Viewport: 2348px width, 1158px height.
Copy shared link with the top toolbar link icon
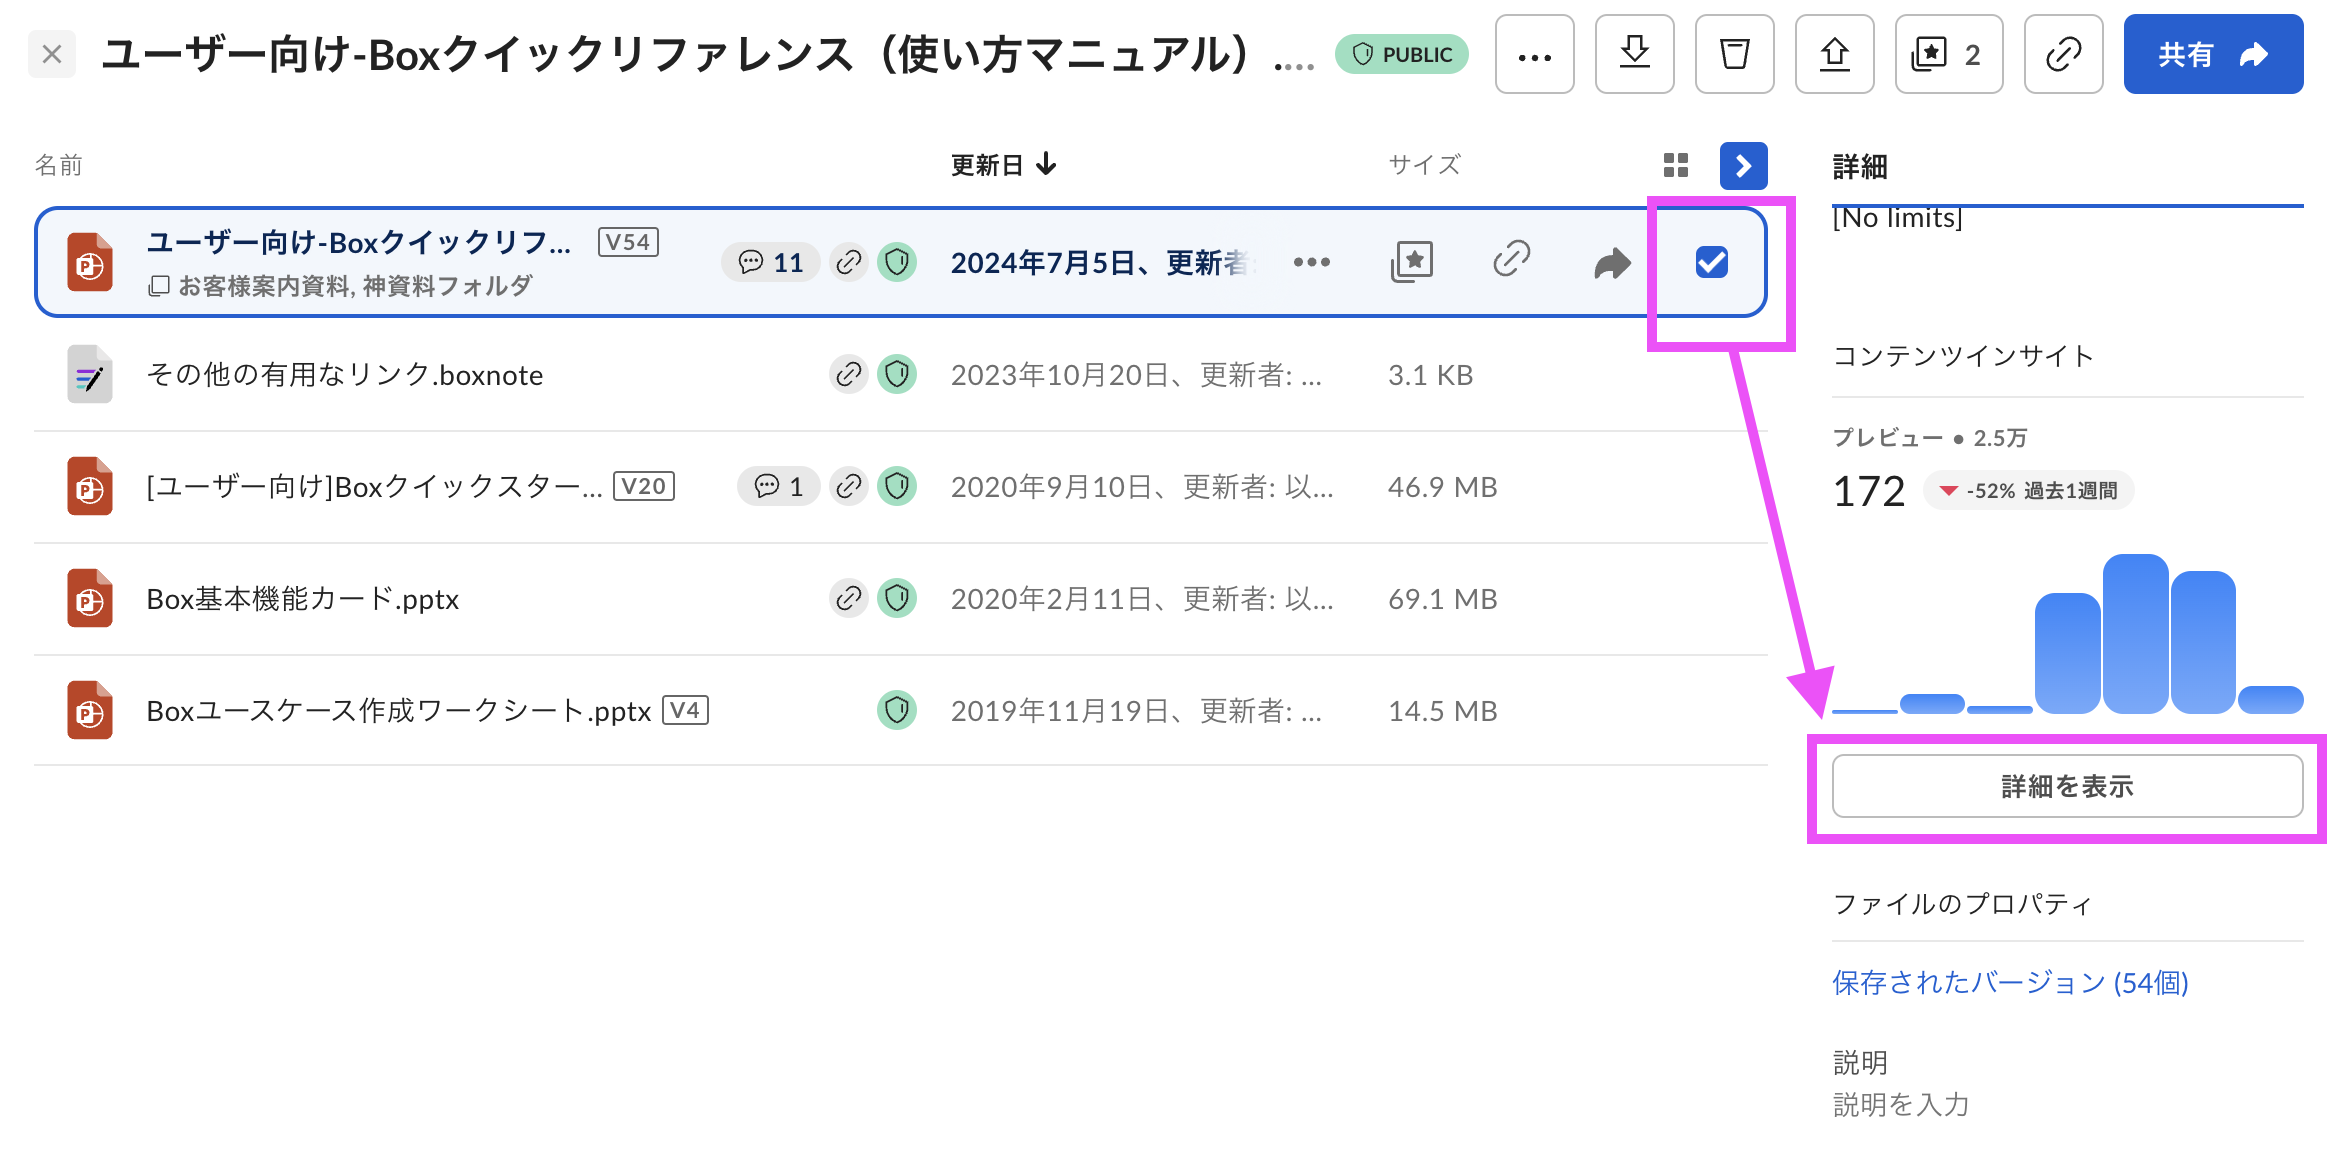click(x=2063, y=54)
